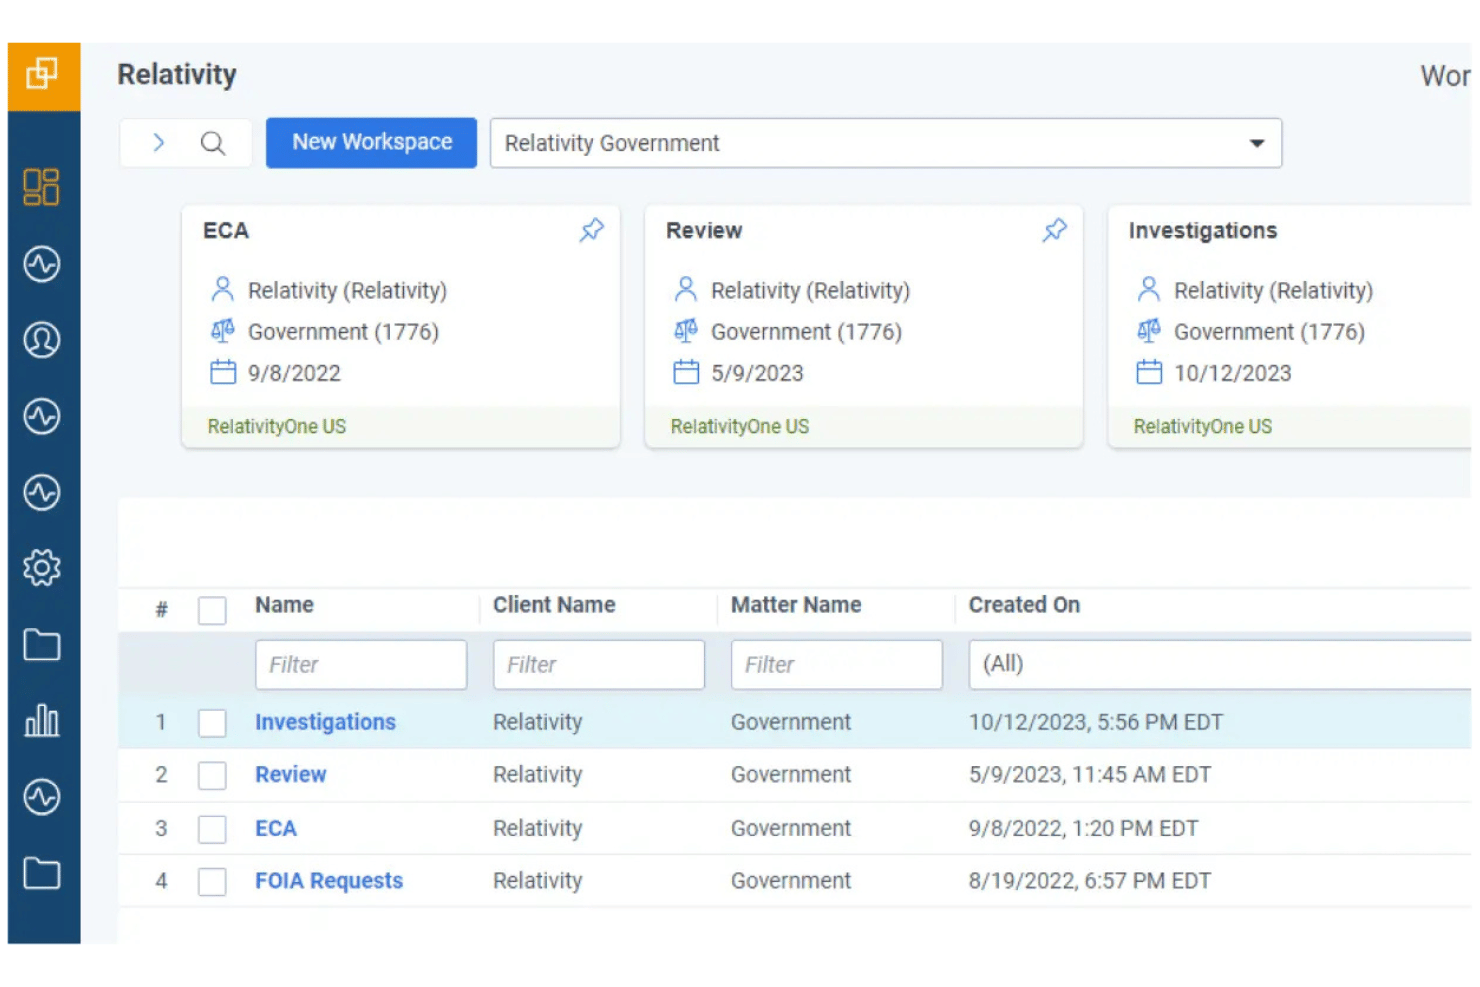The height and width of the screenshot is (987, 1480).
Task: Click the Government matter cell in the ECA row
Action: coord(791,828)
